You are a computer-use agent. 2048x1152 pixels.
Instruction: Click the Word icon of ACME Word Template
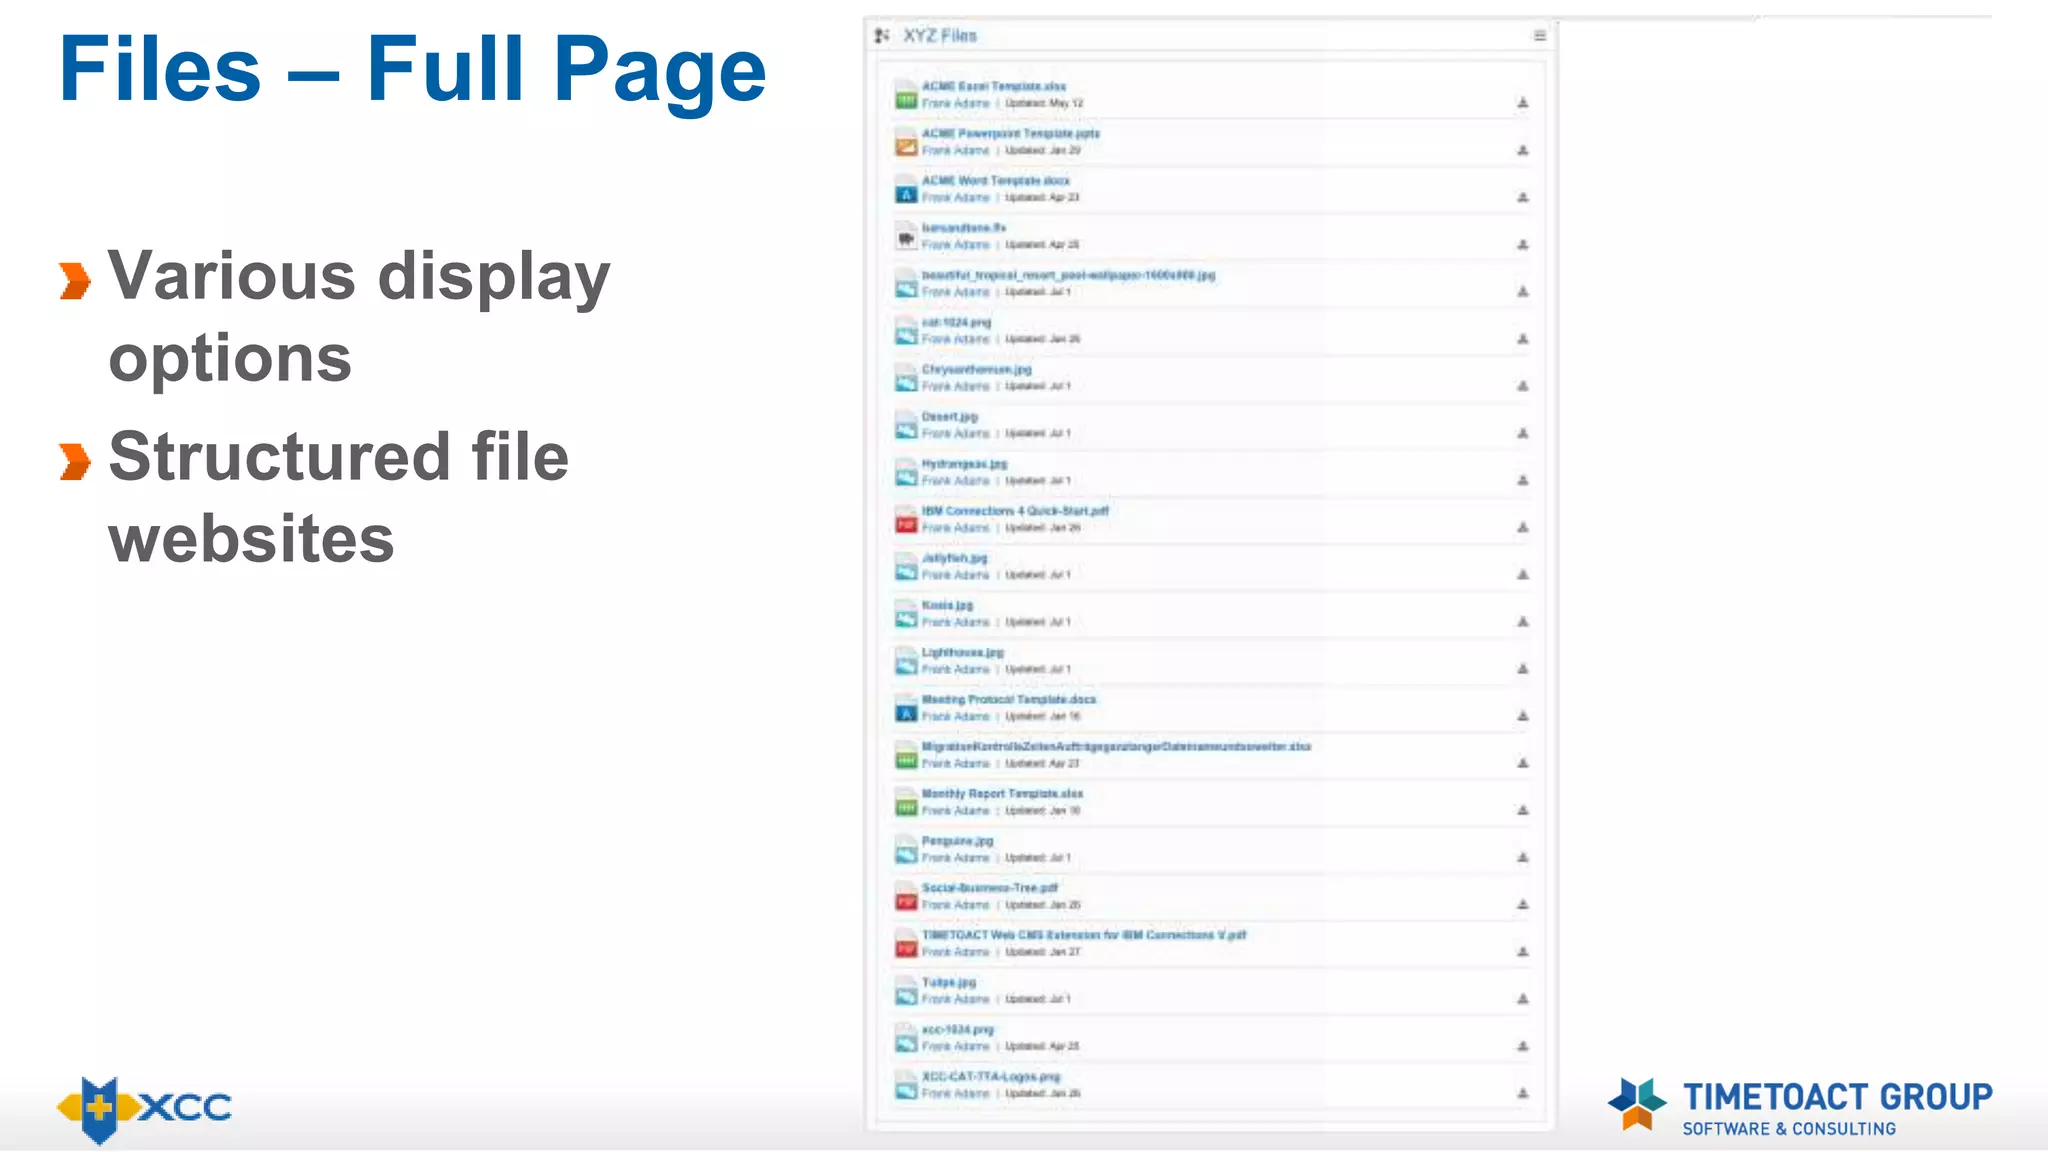906,189
